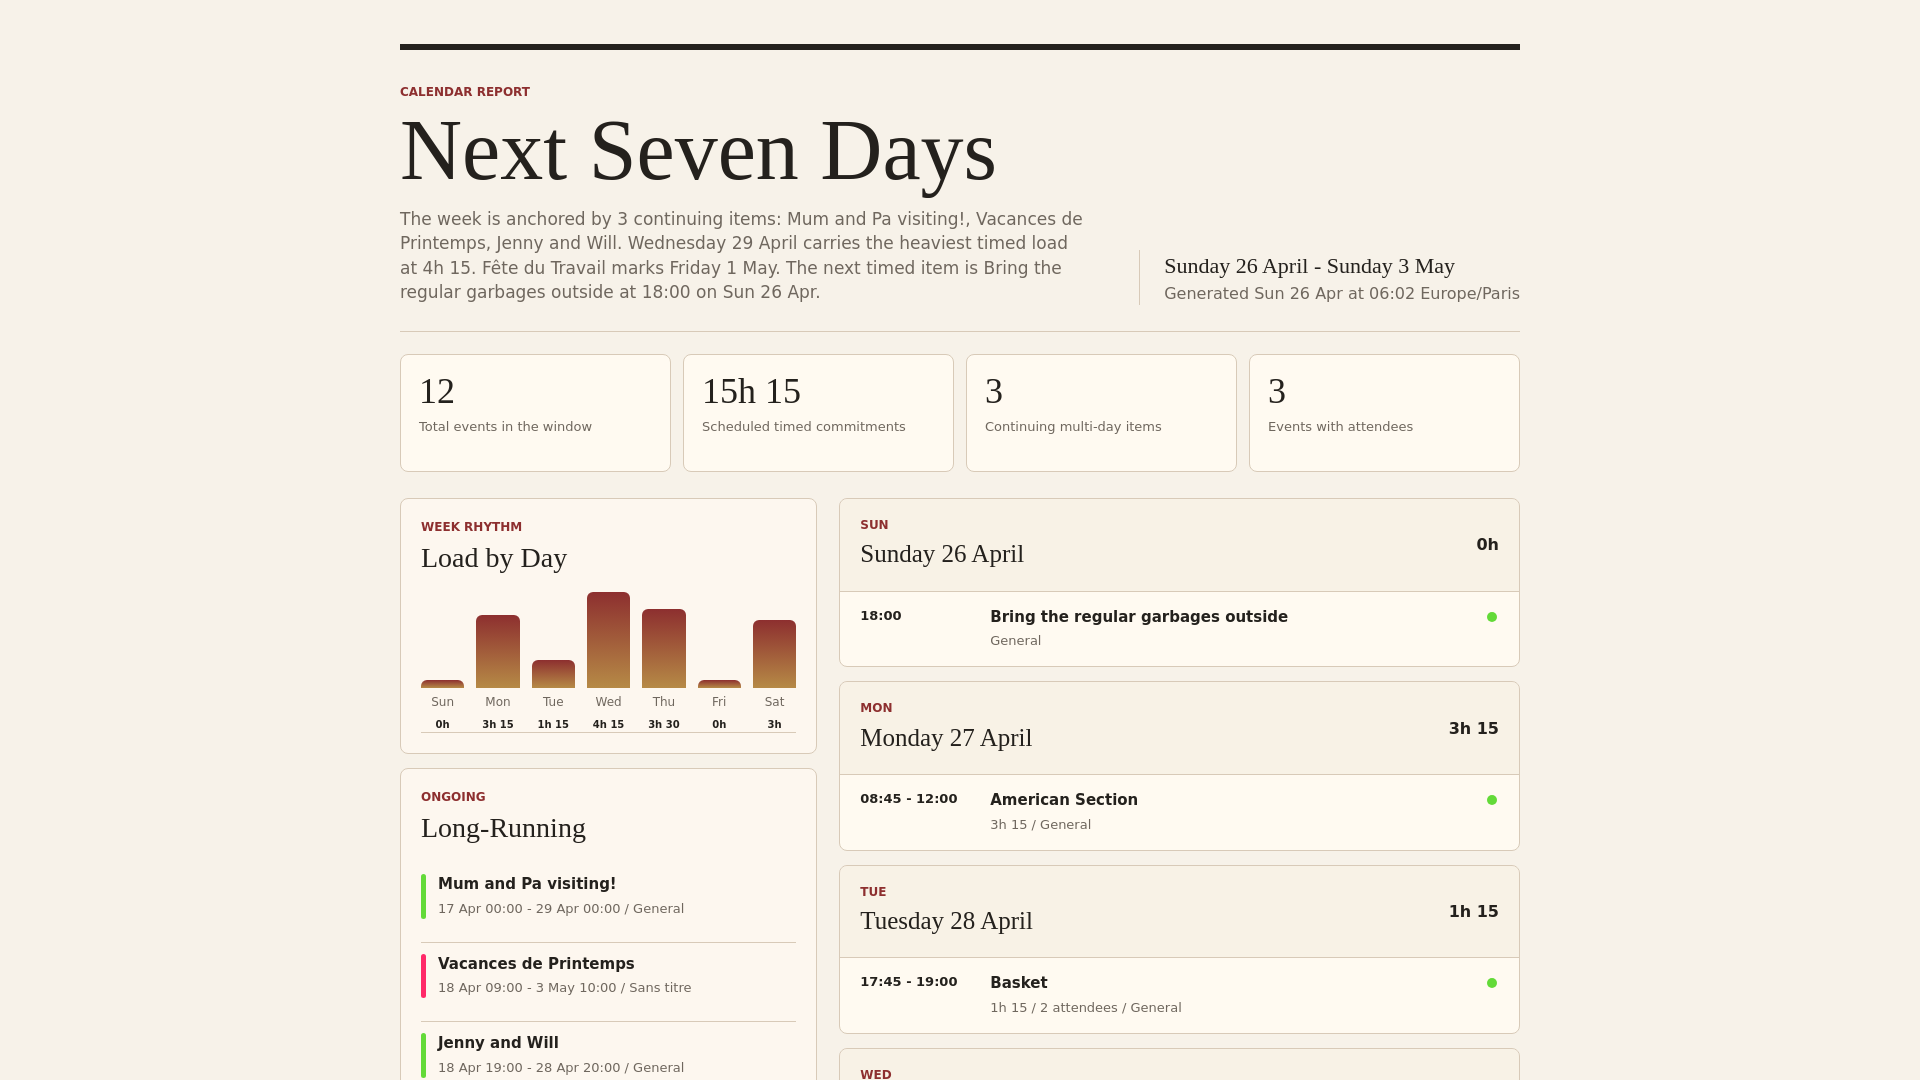Select the Thu bar in Load by Day chart
The height and width of the screenshot is (1080, 1920).
[x=664, y=648]
